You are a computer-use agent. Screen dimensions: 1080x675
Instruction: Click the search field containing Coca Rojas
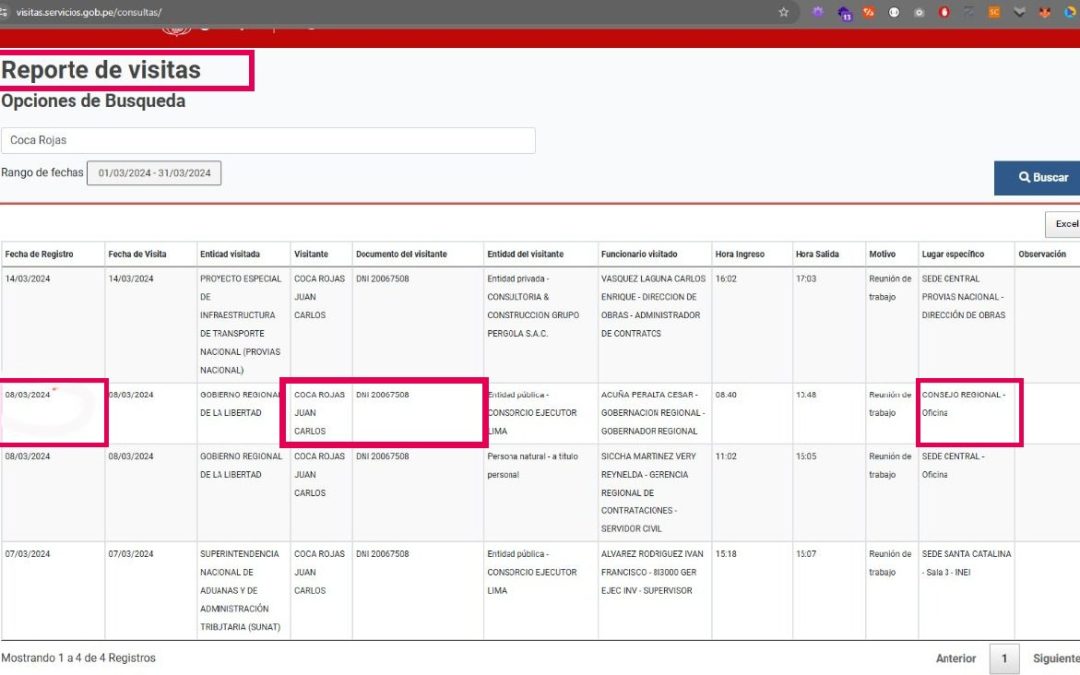pos(268,141)
